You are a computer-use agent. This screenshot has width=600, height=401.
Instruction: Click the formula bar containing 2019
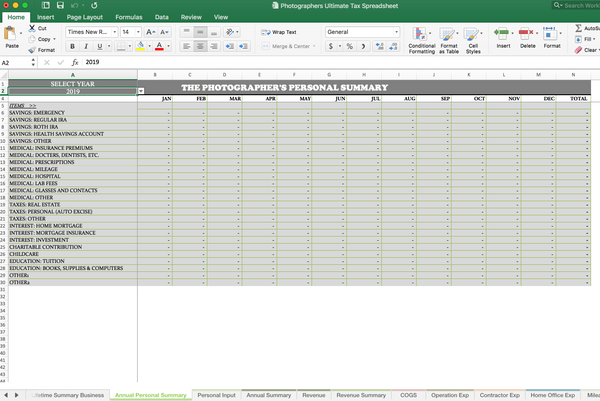click(x=341, y=62)
